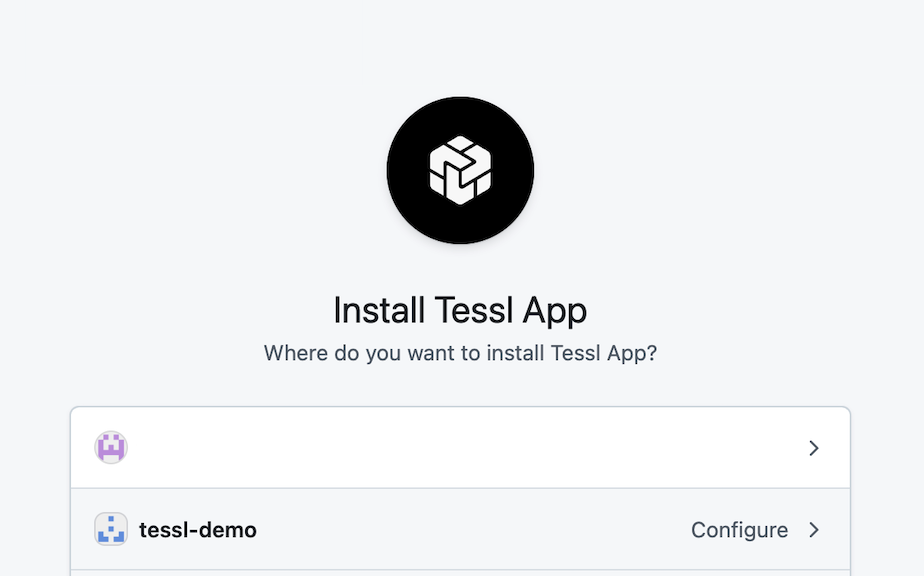Select the tessl-demo organization name
The image size is (924, 576).
click(198, 530)
